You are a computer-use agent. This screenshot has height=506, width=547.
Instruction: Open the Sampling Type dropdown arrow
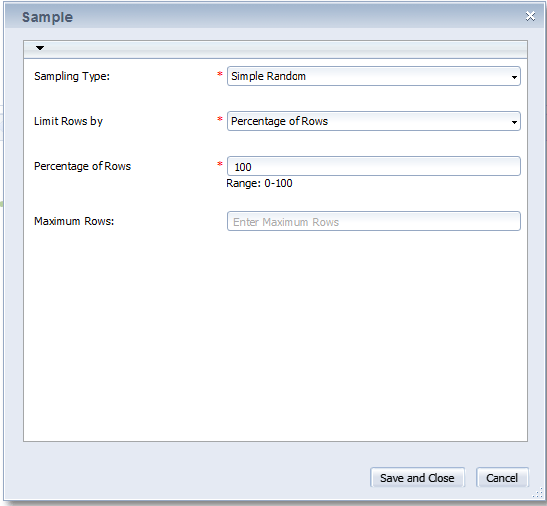tap(514, 77)
